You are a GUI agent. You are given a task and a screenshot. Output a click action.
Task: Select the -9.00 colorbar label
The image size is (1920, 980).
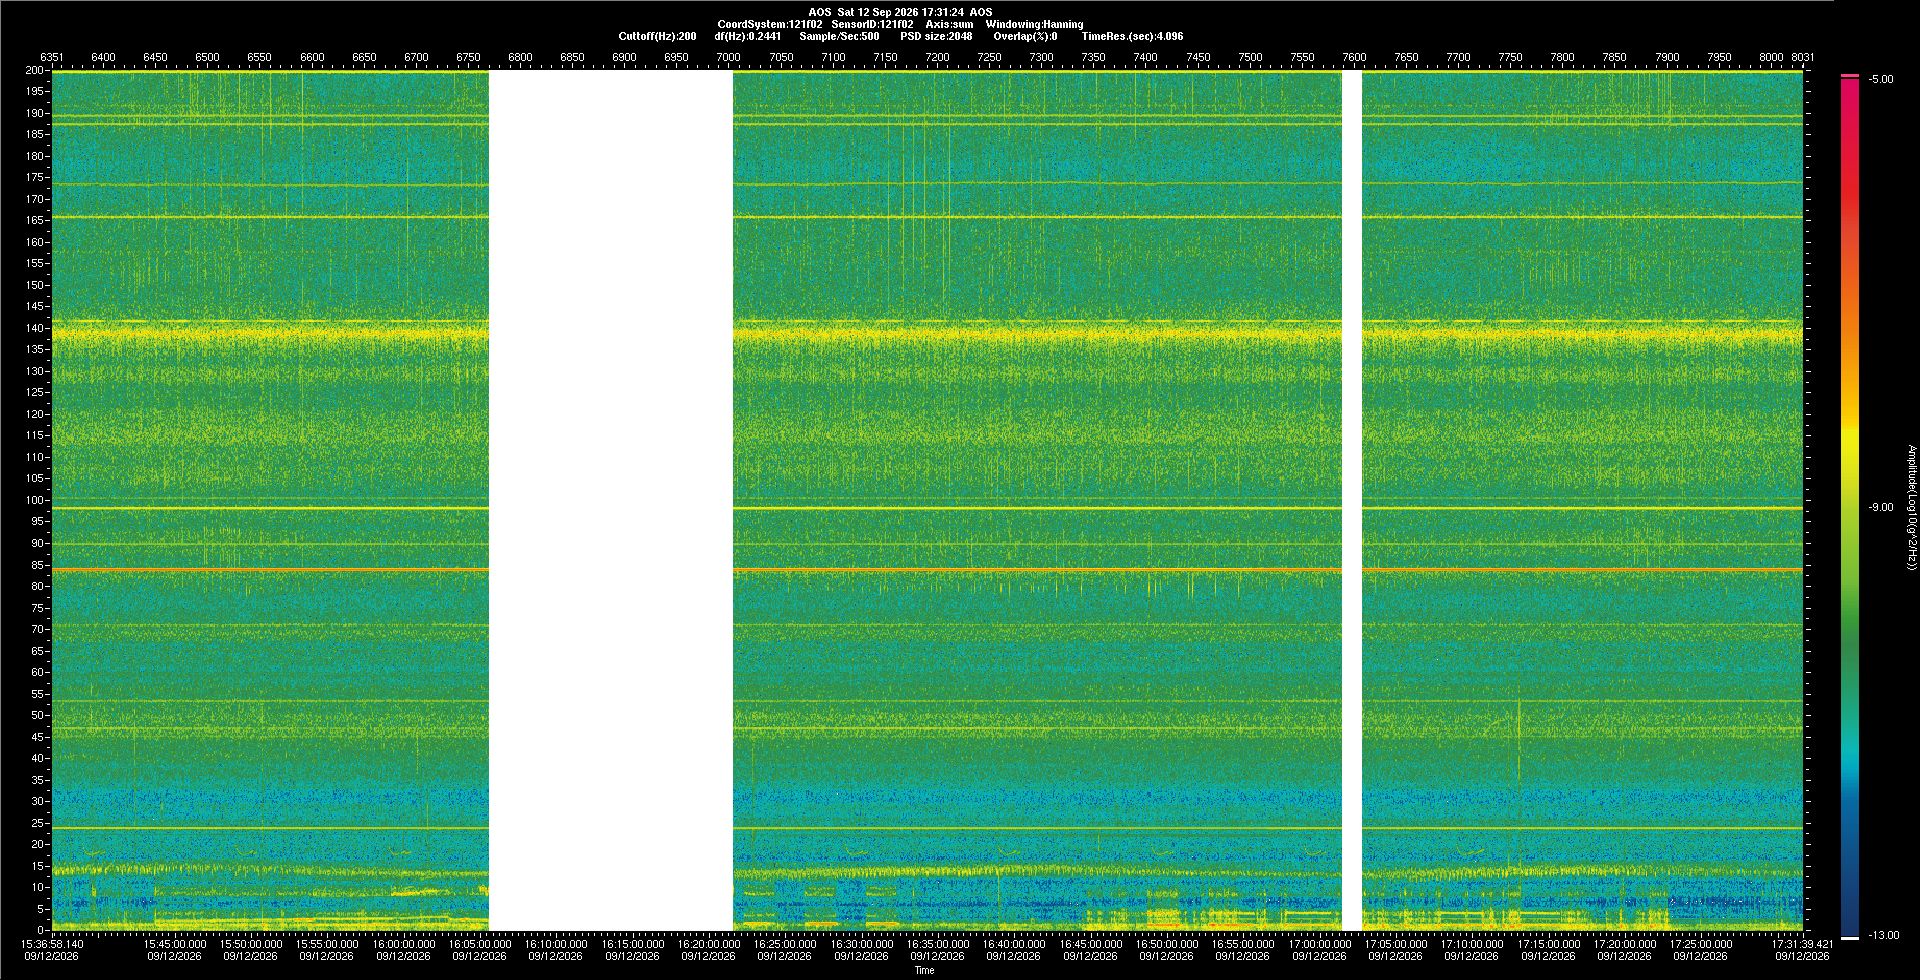(1881, 507)
